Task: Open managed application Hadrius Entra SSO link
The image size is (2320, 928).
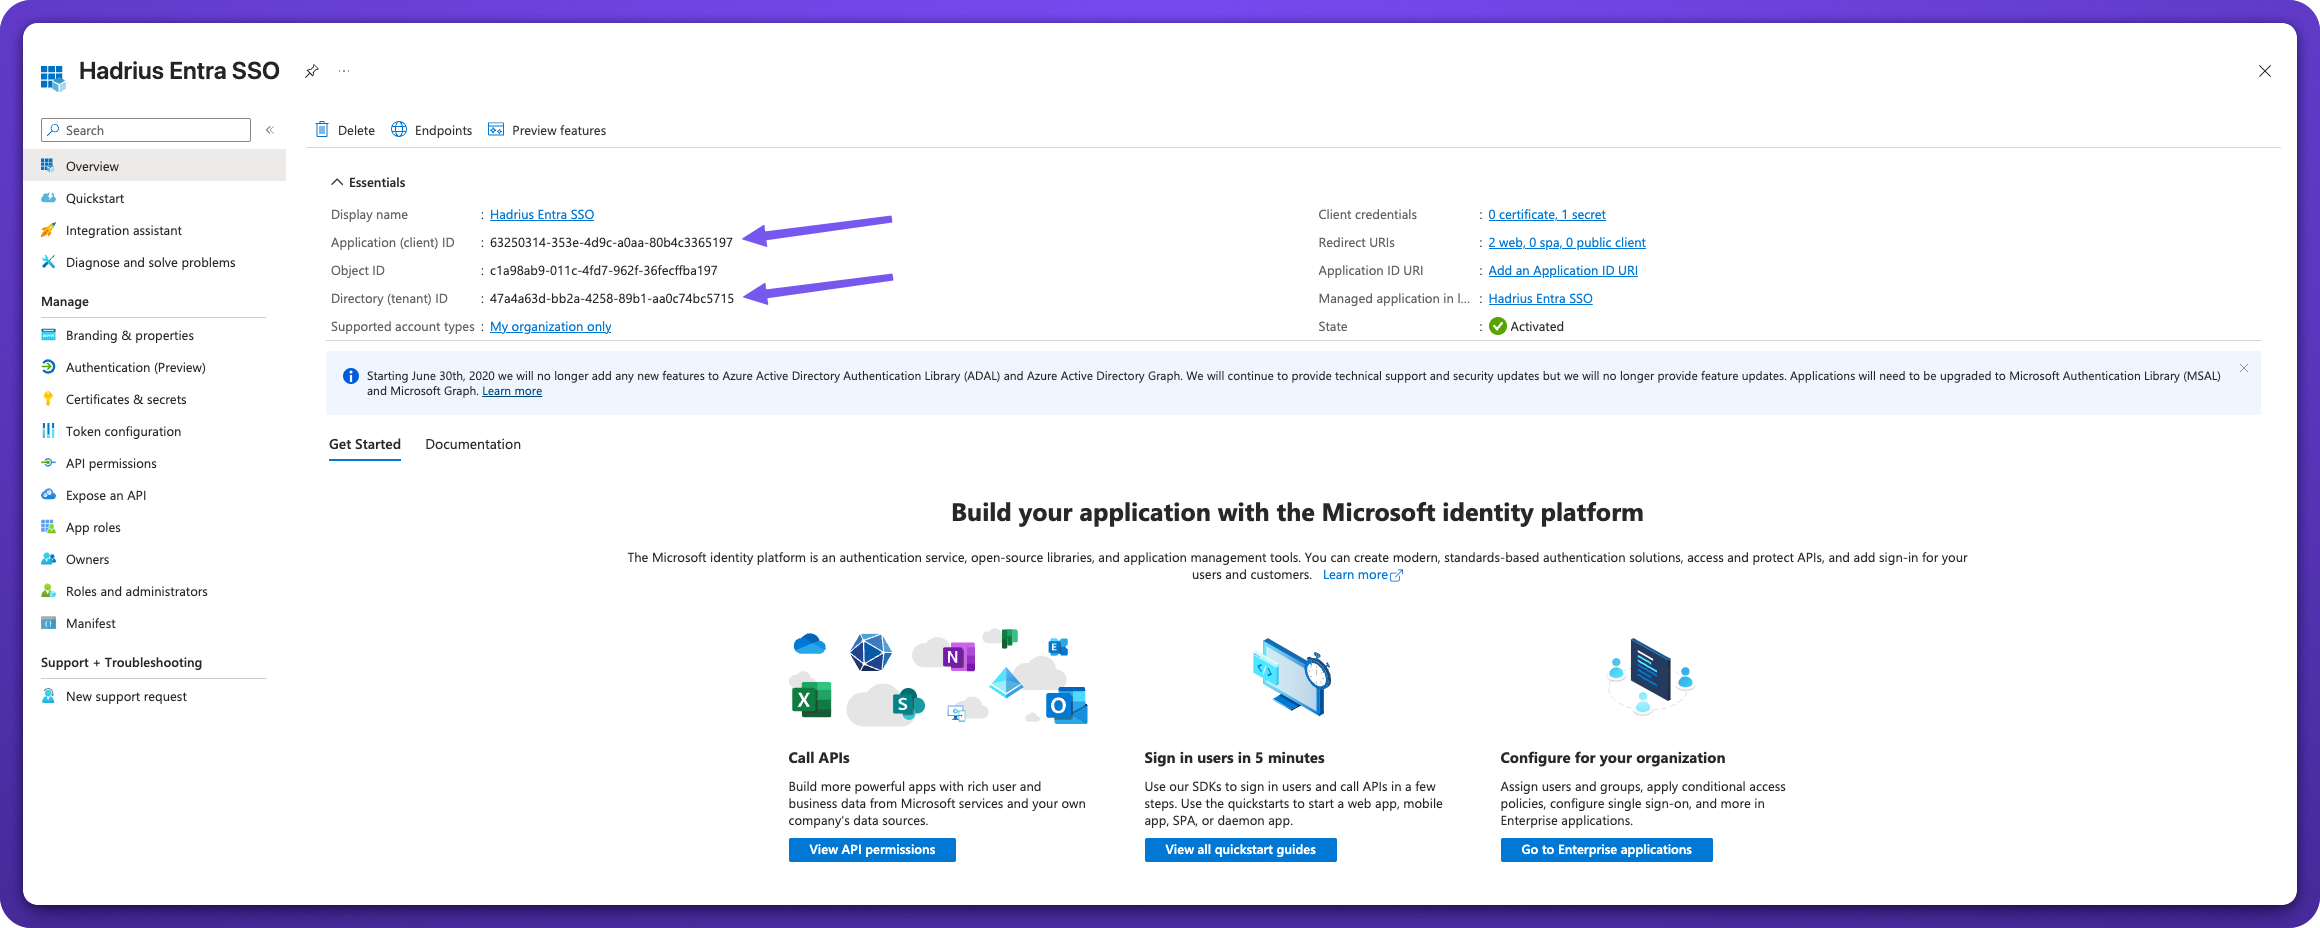Action: (x=1540, y=298)
